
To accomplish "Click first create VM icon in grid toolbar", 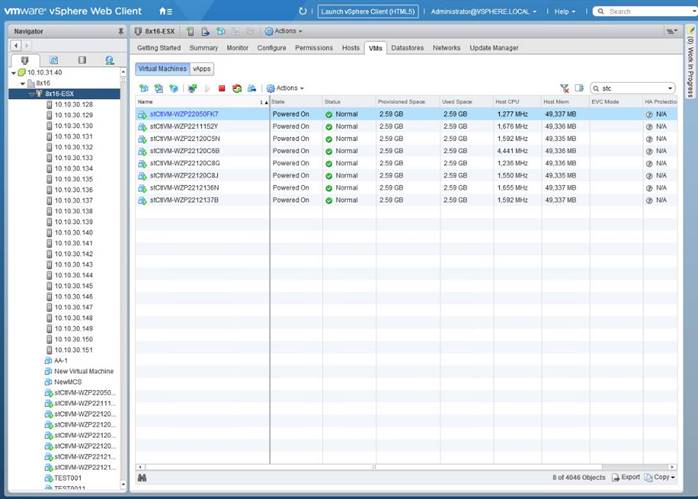I will 144,88.
